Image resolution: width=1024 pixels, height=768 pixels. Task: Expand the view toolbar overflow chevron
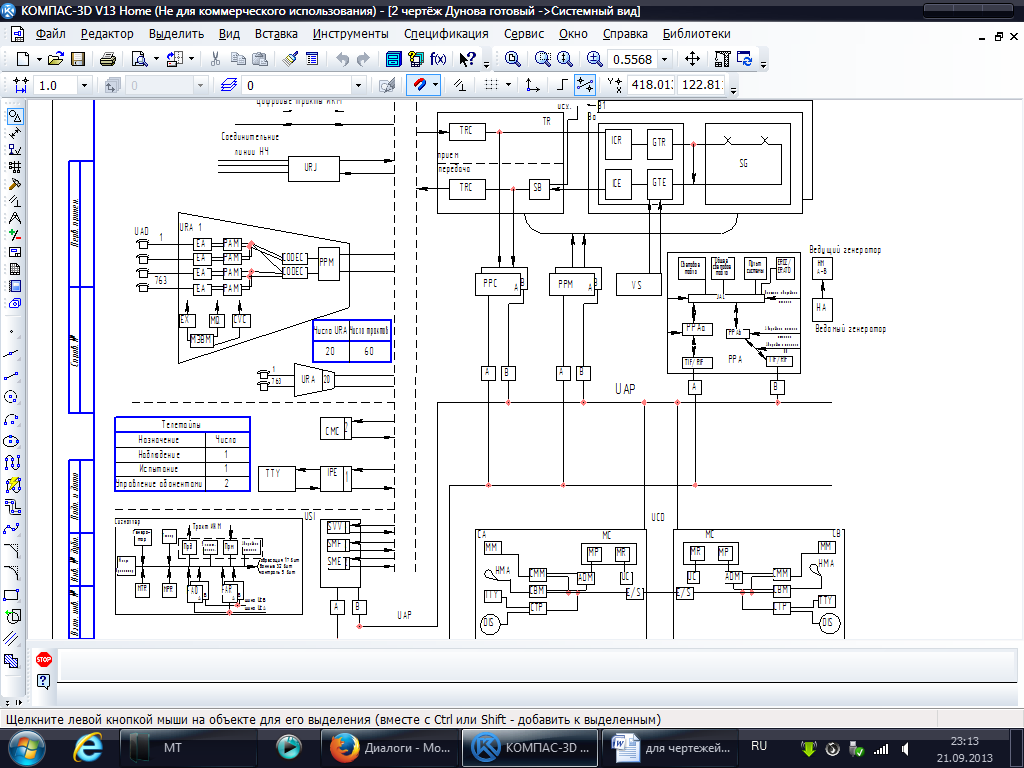(x=763, y=63)
